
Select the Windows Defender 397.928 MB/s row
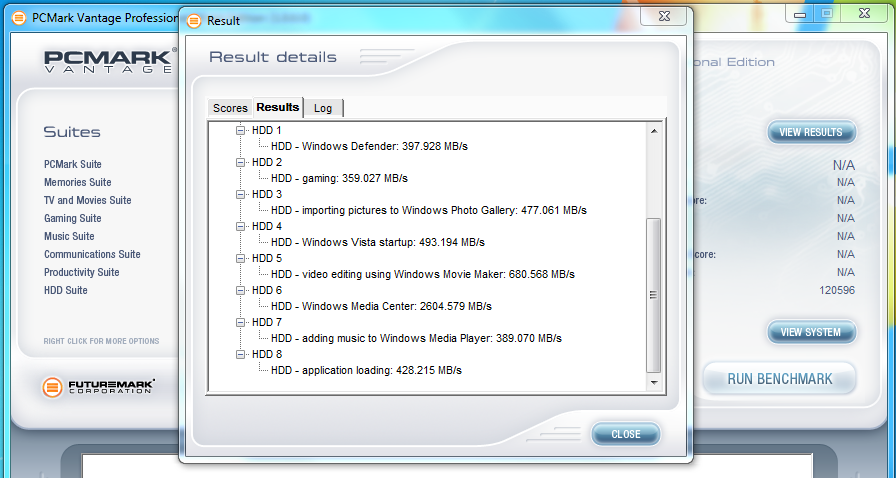click(x=369, y=146)
